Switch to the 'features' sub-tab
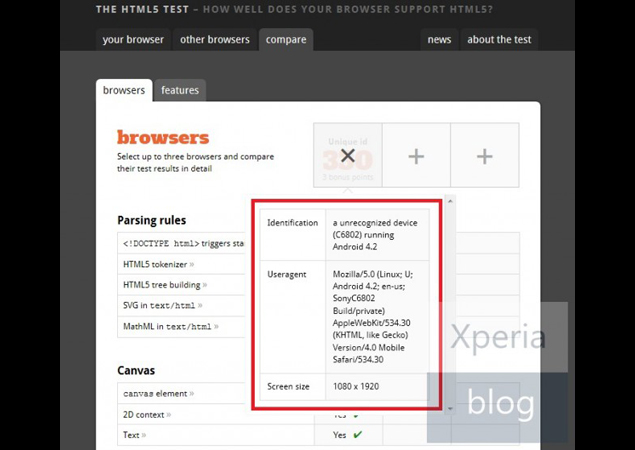 [x=180, y=90]
